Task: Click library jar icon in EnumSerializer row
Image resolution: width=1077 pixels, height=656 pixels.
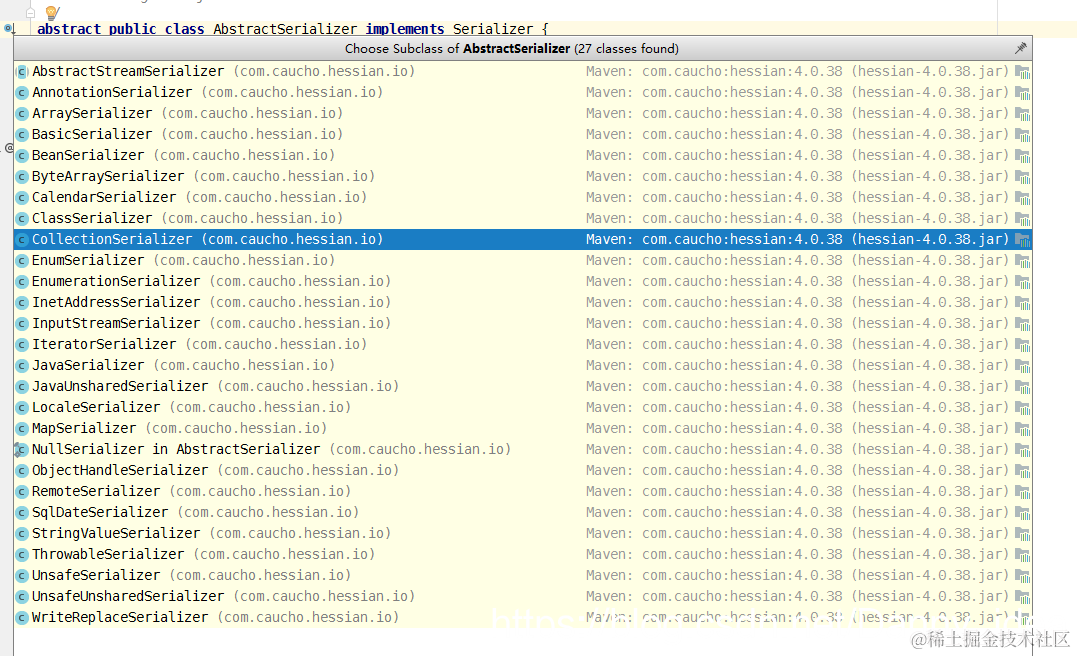Action: [1023, 261]
